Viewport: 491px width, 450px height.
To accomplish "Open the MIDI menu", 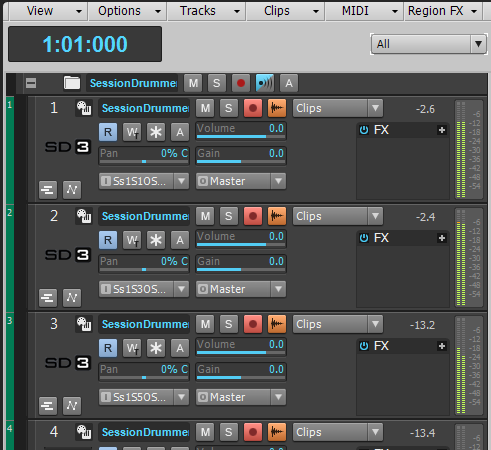I will 364,11.
